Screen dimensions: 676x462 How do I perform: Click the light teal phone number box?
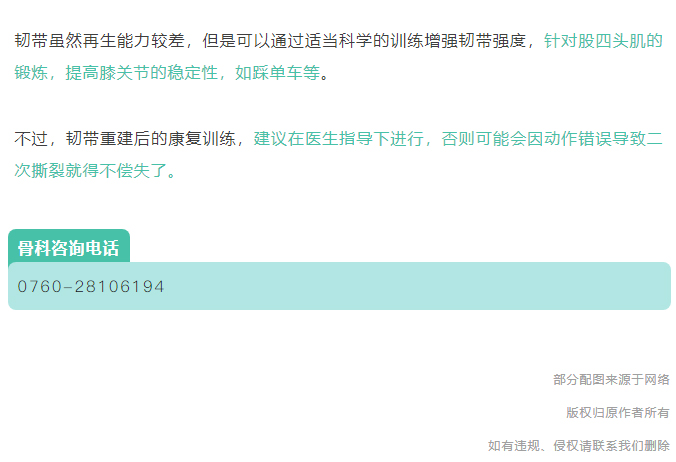[x=339, y=286]
